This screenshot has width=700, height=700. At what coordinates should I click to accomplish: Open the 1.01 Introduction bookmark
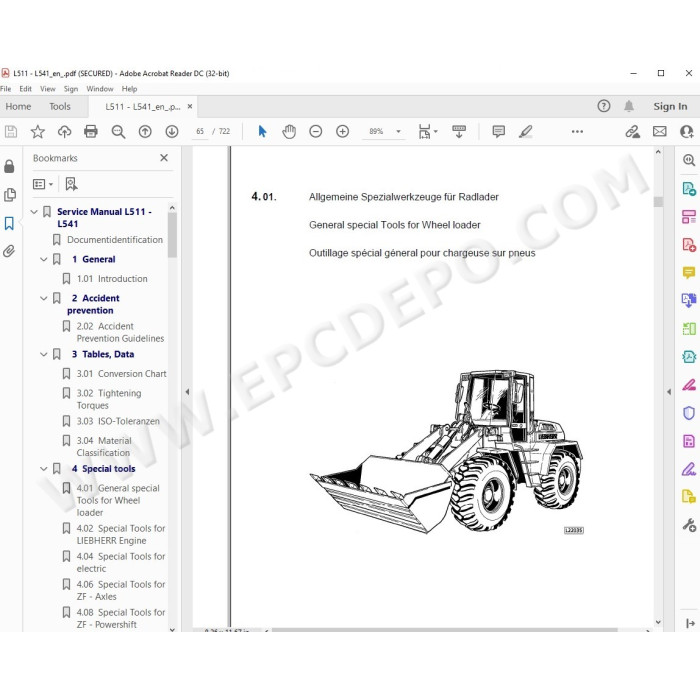112,279
